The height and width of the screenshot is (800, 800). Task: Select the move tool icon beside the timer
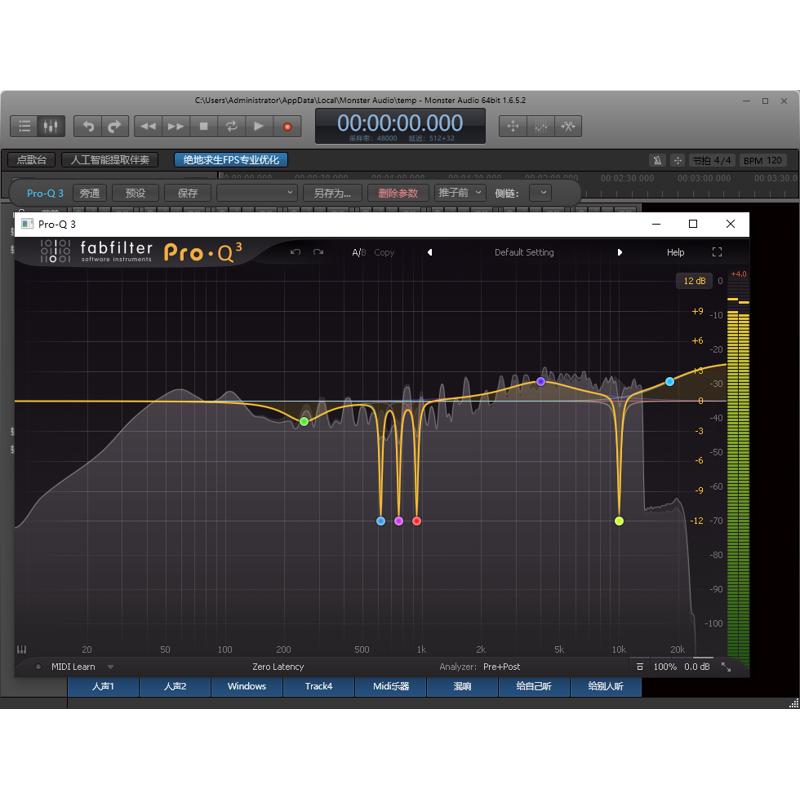pos(513,126)
